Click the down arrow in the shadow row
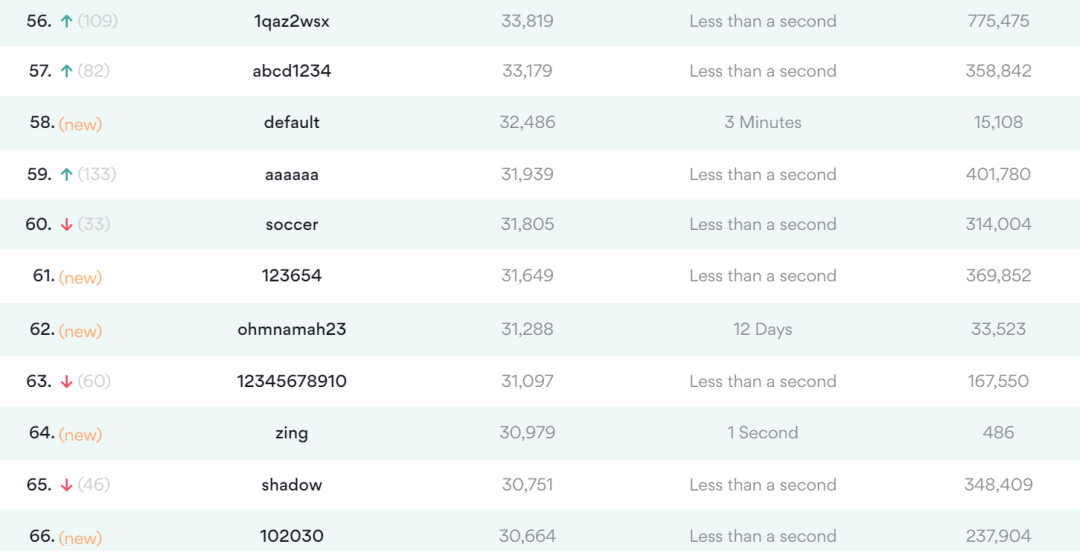The height and width of the screenshot is (553, 1080). pyautogui.click(x=66, y=485)
